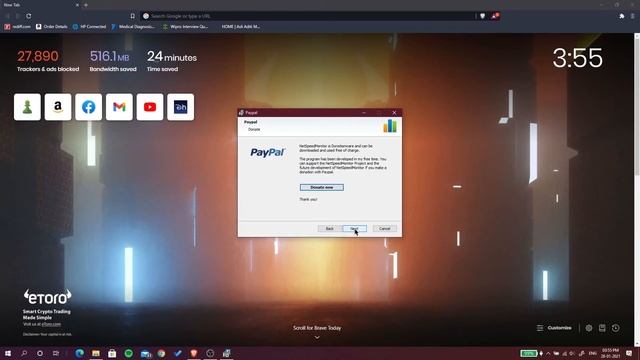
Task: Open the notification center icon
Action: coord(629,353)
